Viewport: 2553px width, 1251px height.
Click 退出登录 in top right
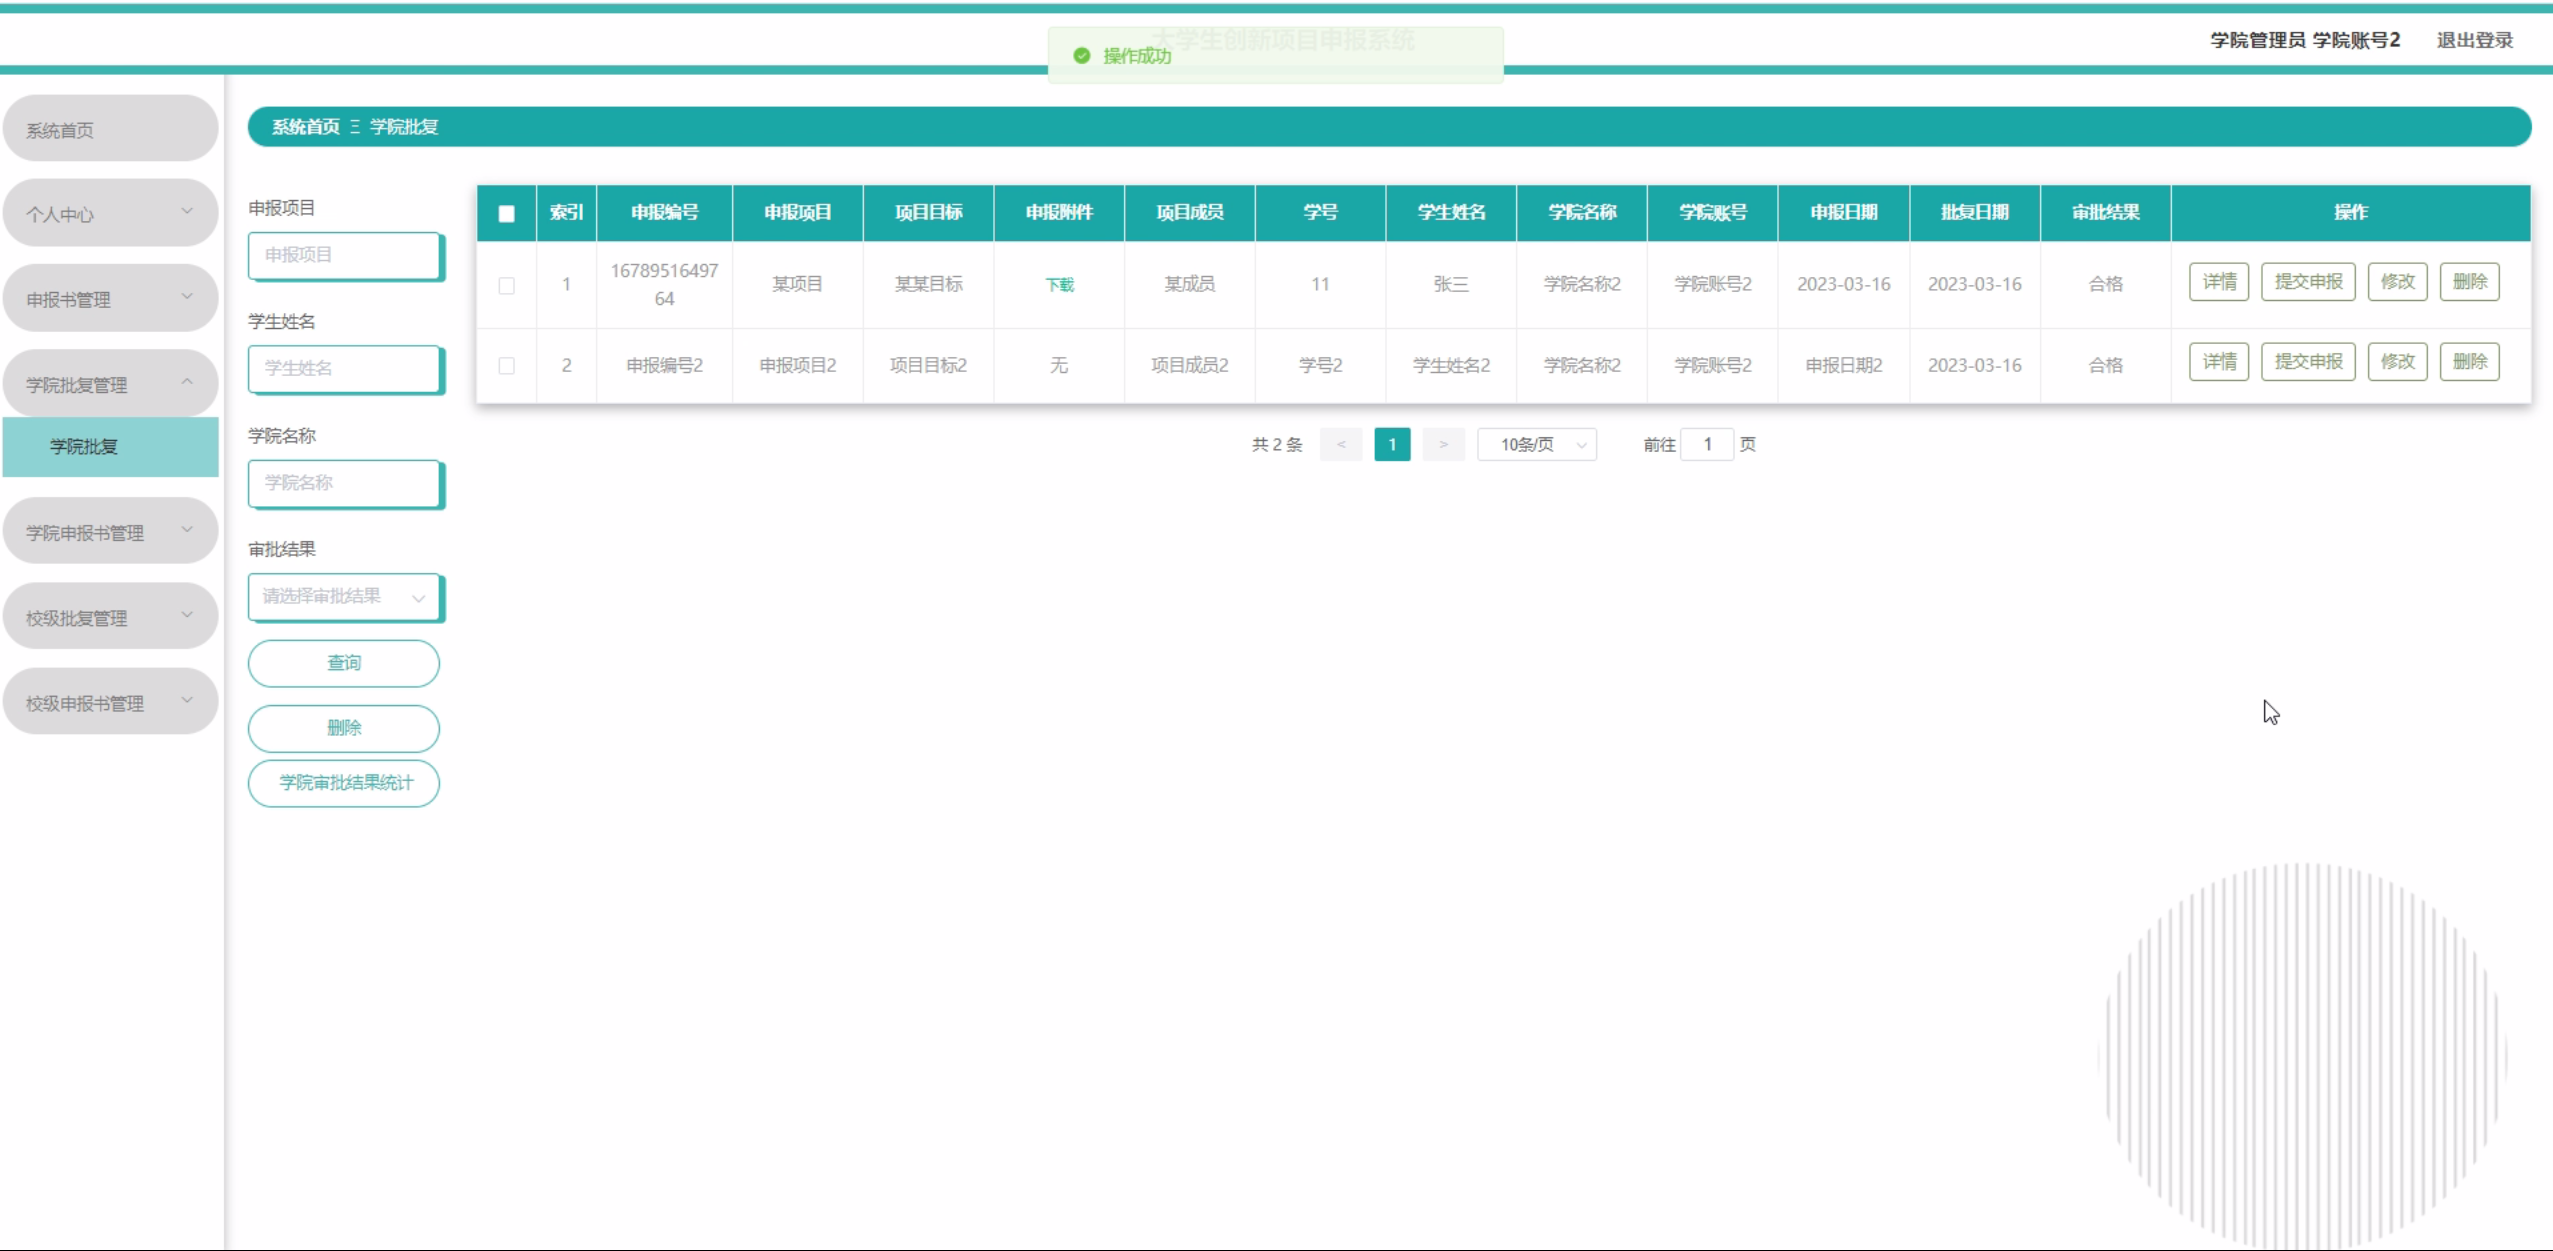(2474, 40)
